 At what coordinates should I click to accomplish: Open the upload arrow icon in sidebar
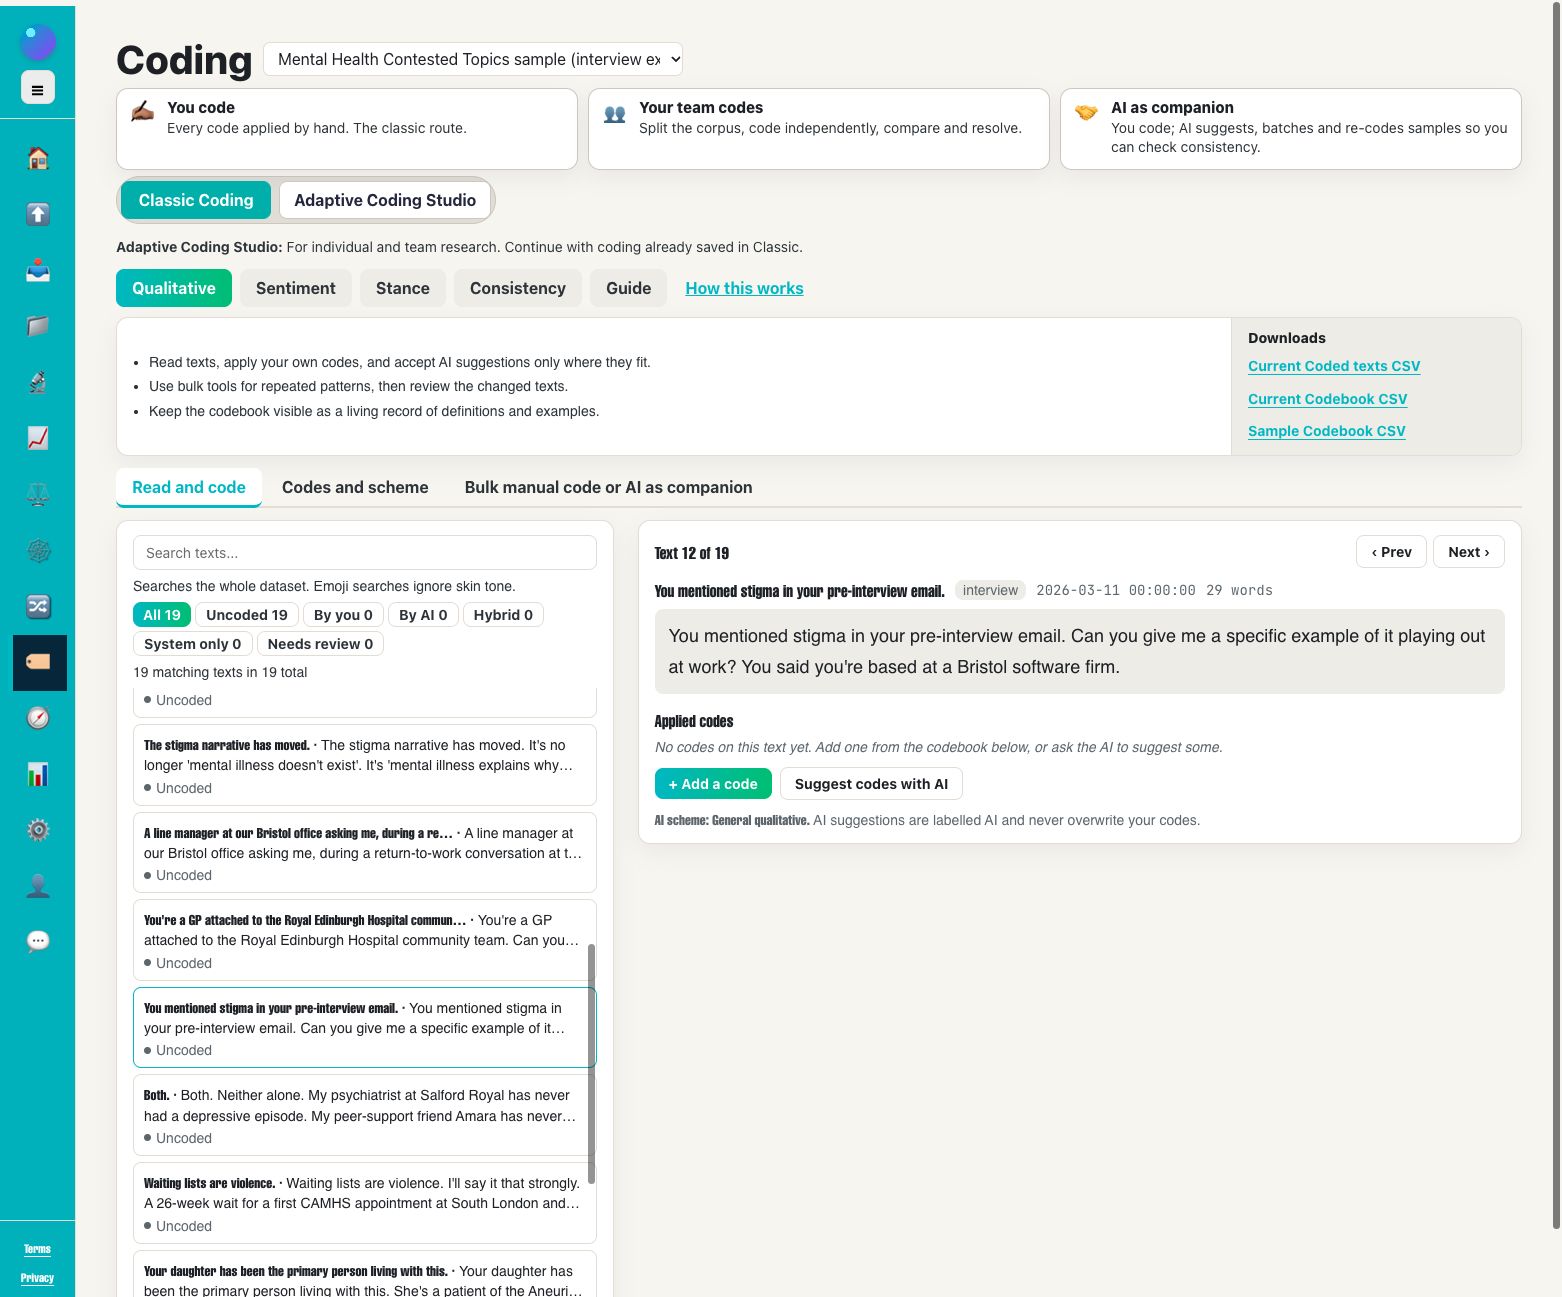point(38,214)
